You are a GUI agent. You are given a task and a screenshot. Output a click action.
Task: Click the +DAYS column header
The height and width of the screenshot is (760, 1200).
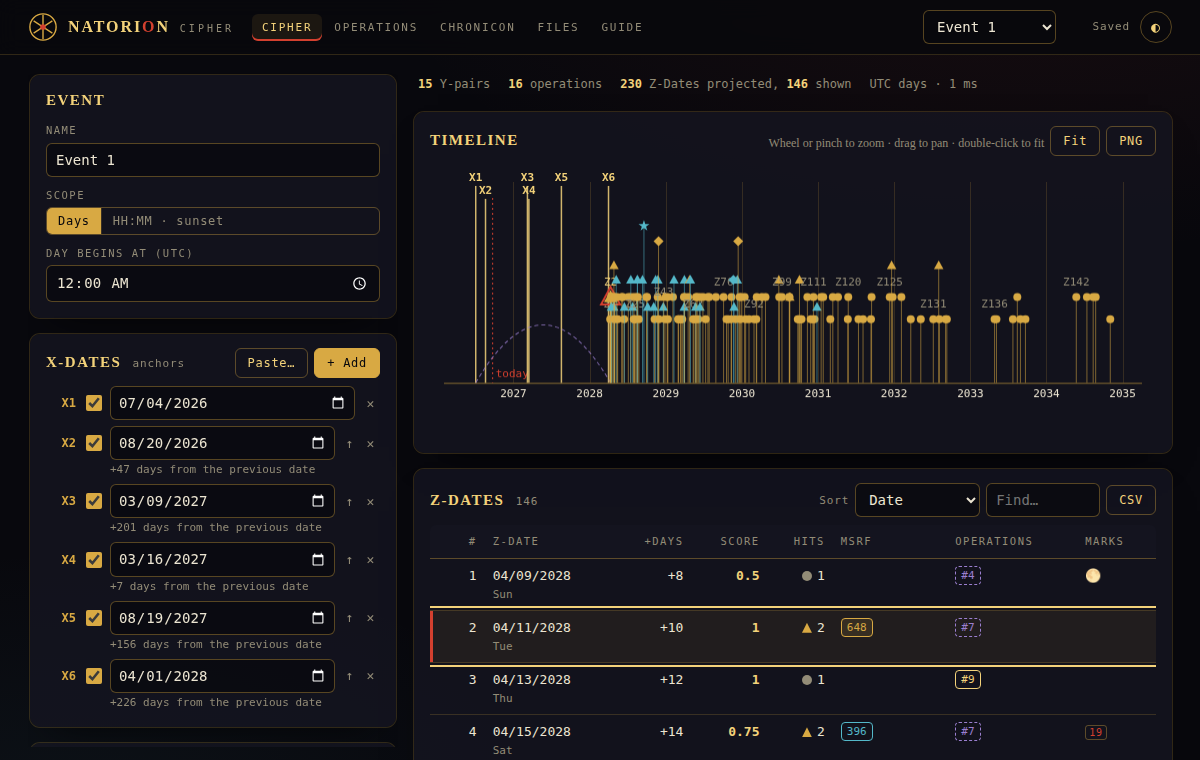coord(664,541)
